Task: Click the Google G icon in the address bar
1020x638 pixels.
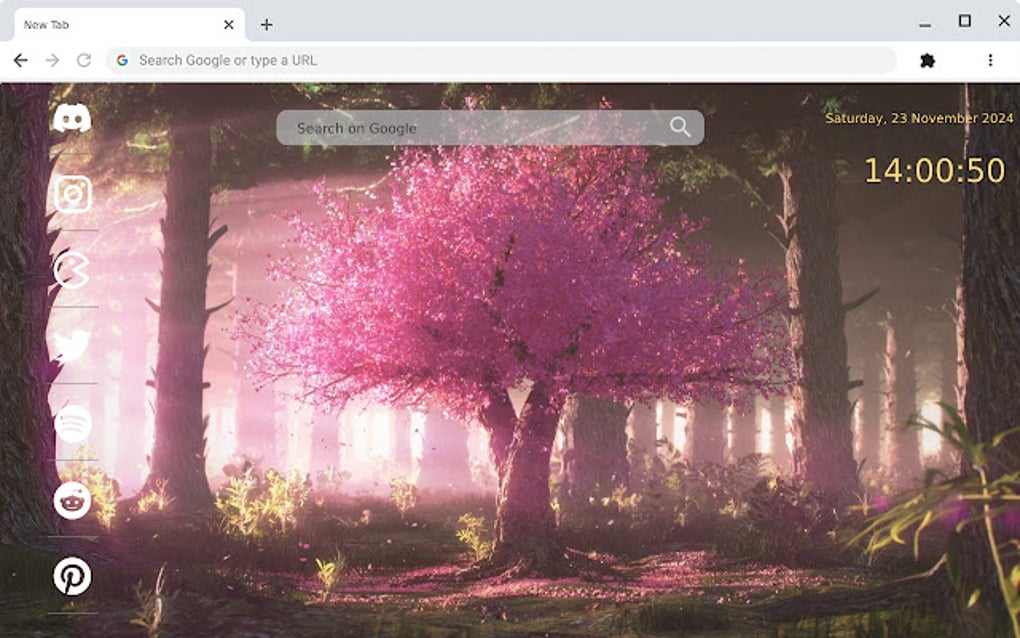Action: click(122, 60)
